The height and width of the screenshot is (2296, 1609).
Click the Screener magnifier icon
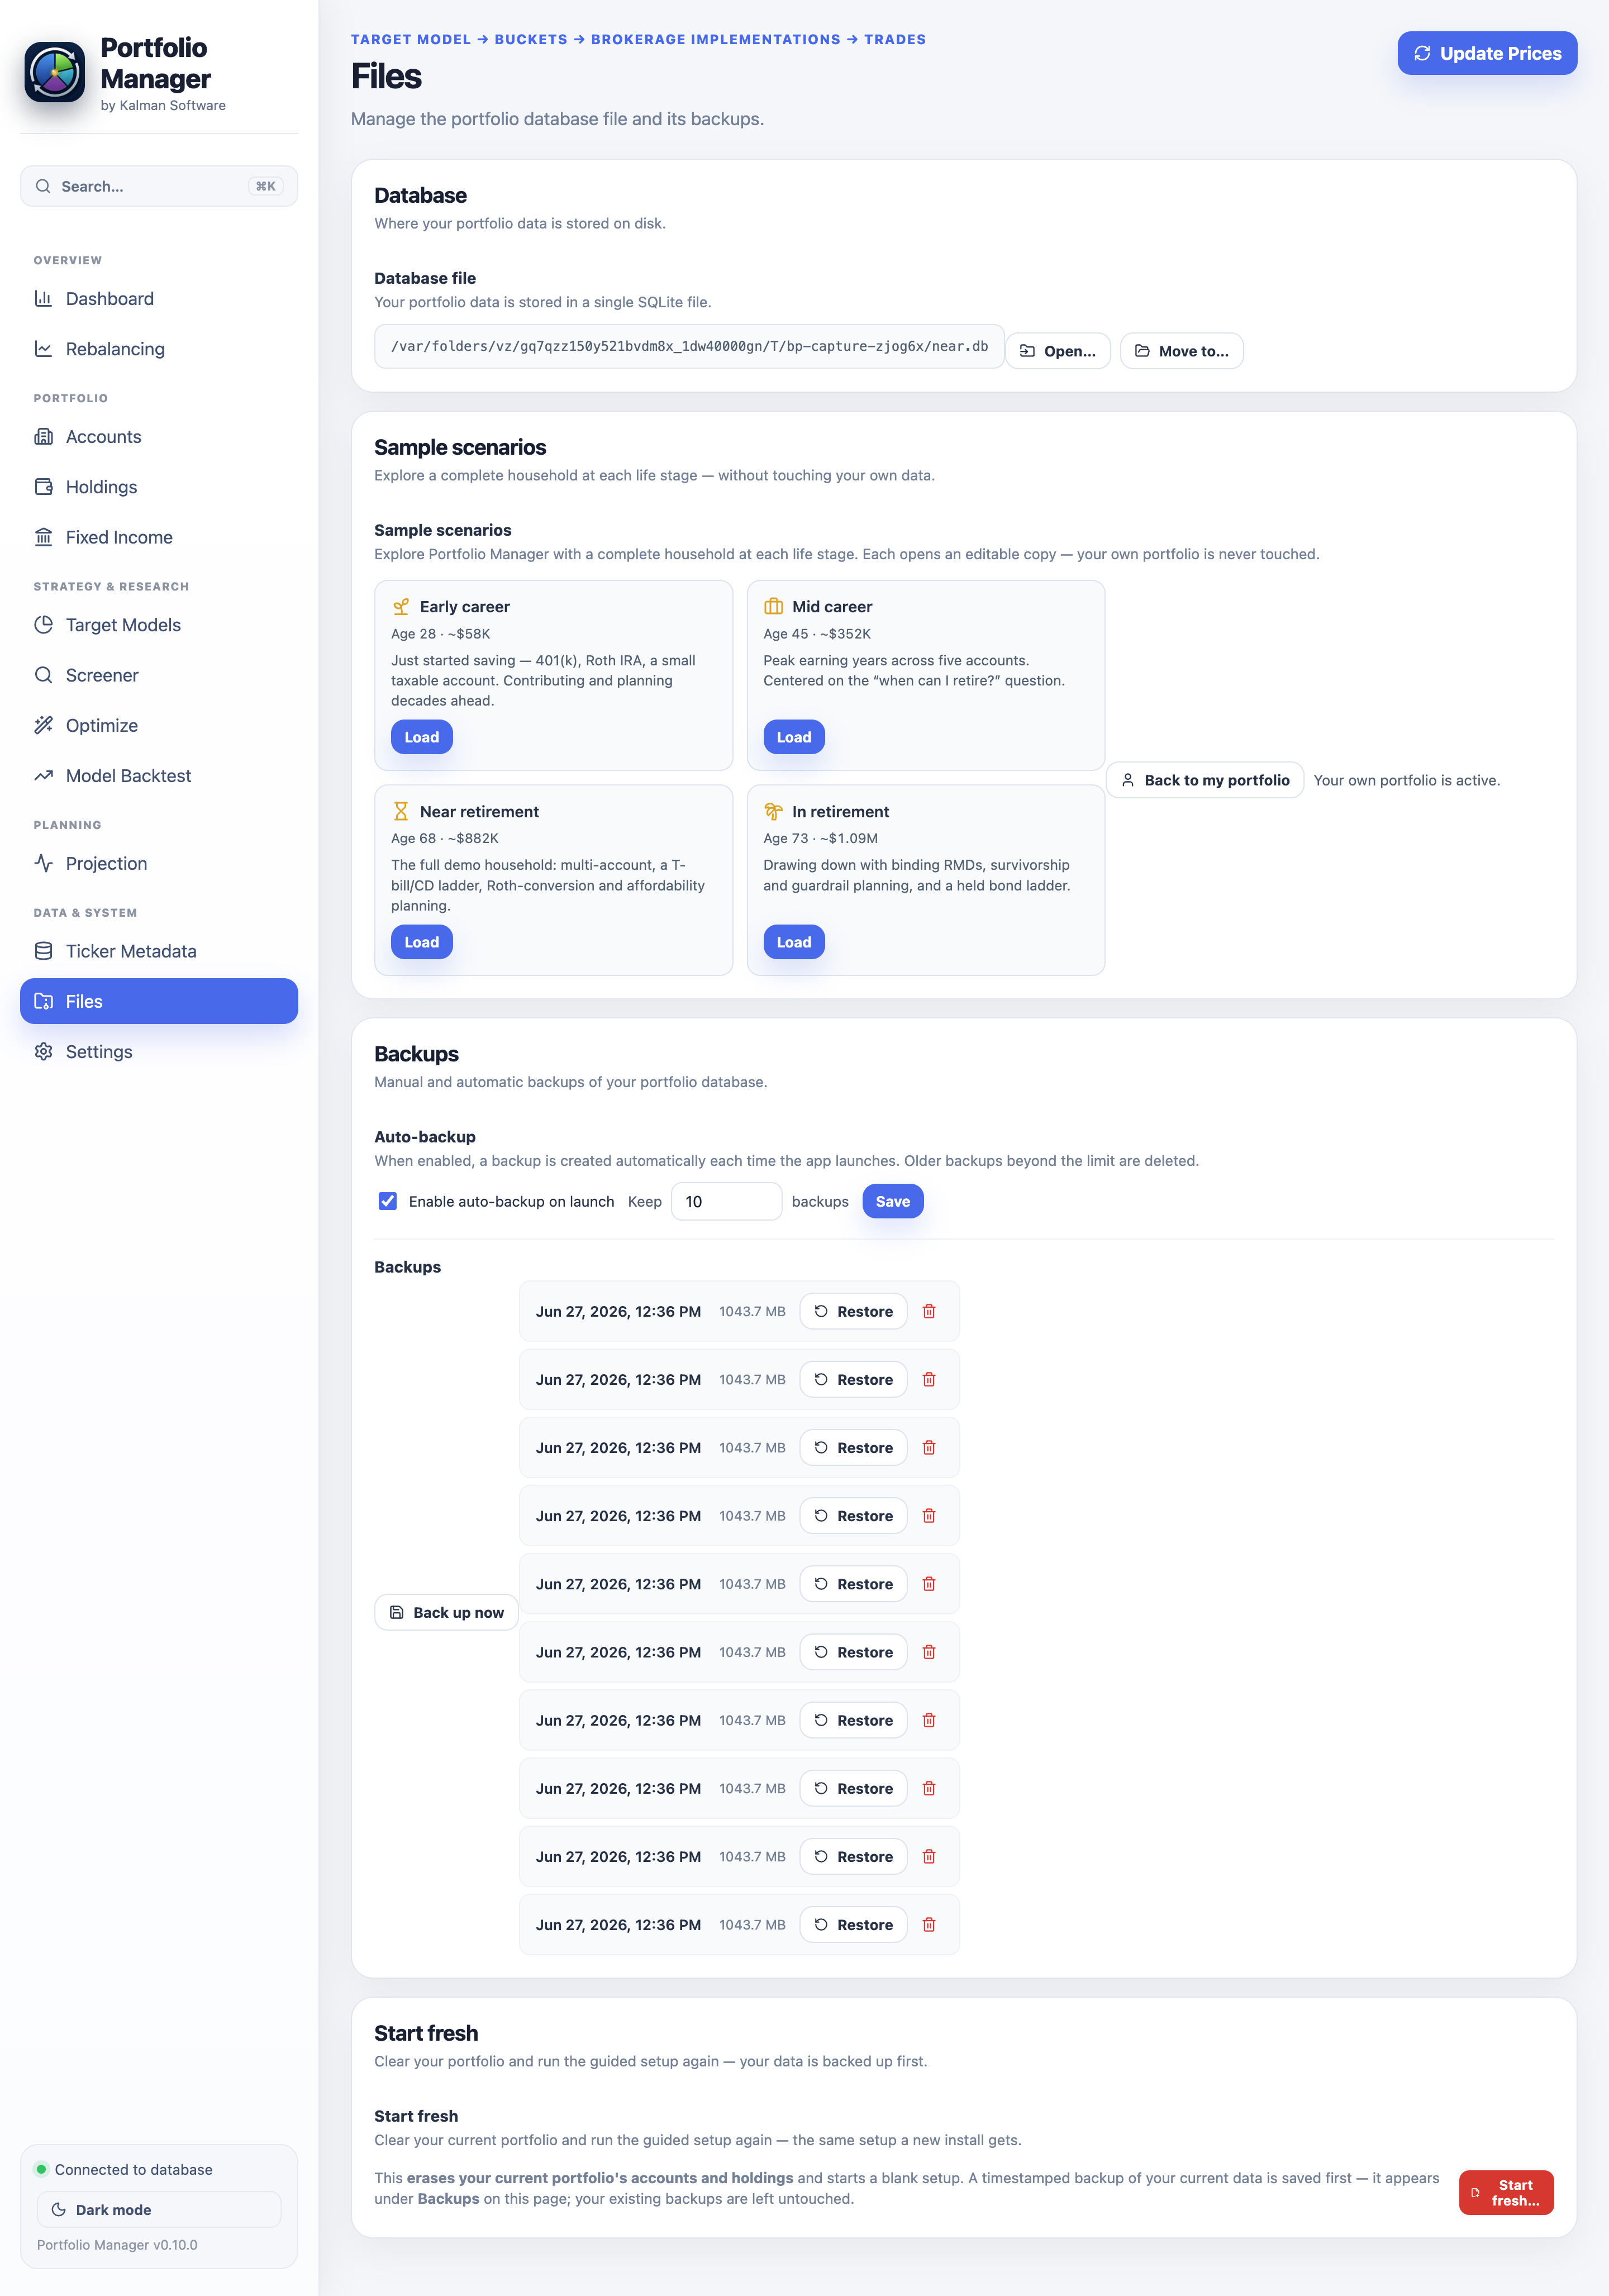pos(43,675)
